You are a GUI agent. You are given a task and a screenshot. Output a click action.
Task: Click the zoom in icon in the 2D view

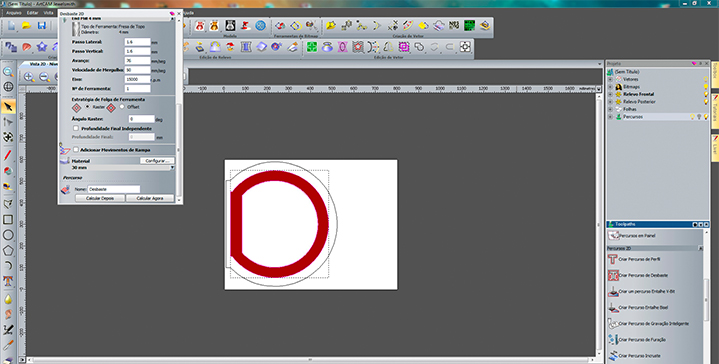point(29,77)
